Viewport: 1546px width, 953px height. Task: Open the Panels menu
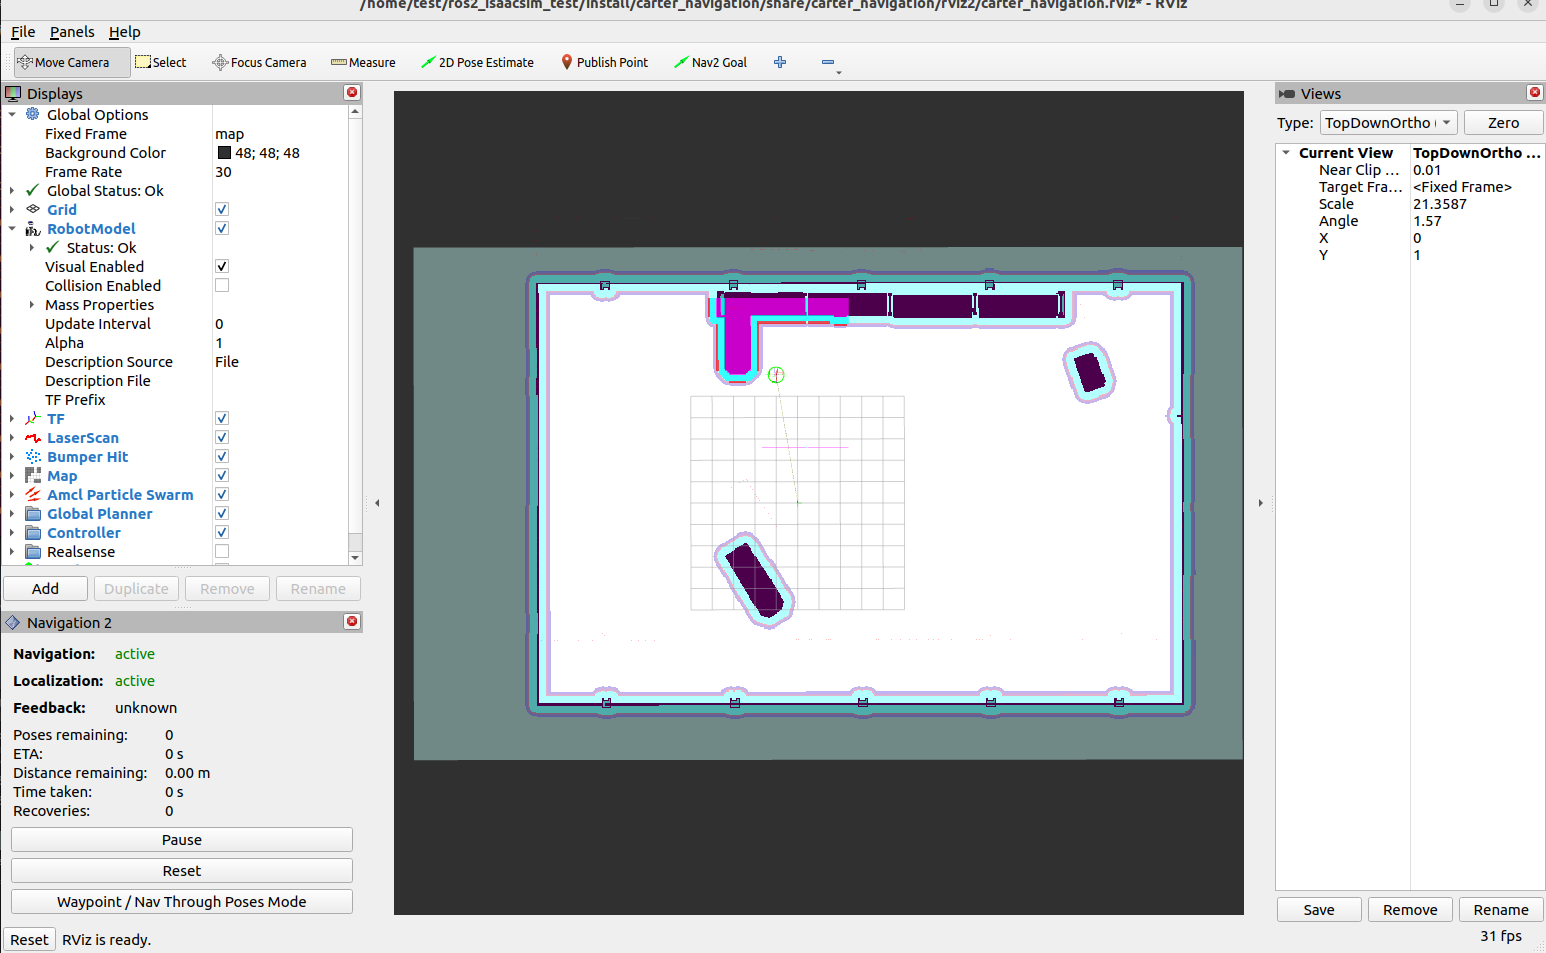71,31
